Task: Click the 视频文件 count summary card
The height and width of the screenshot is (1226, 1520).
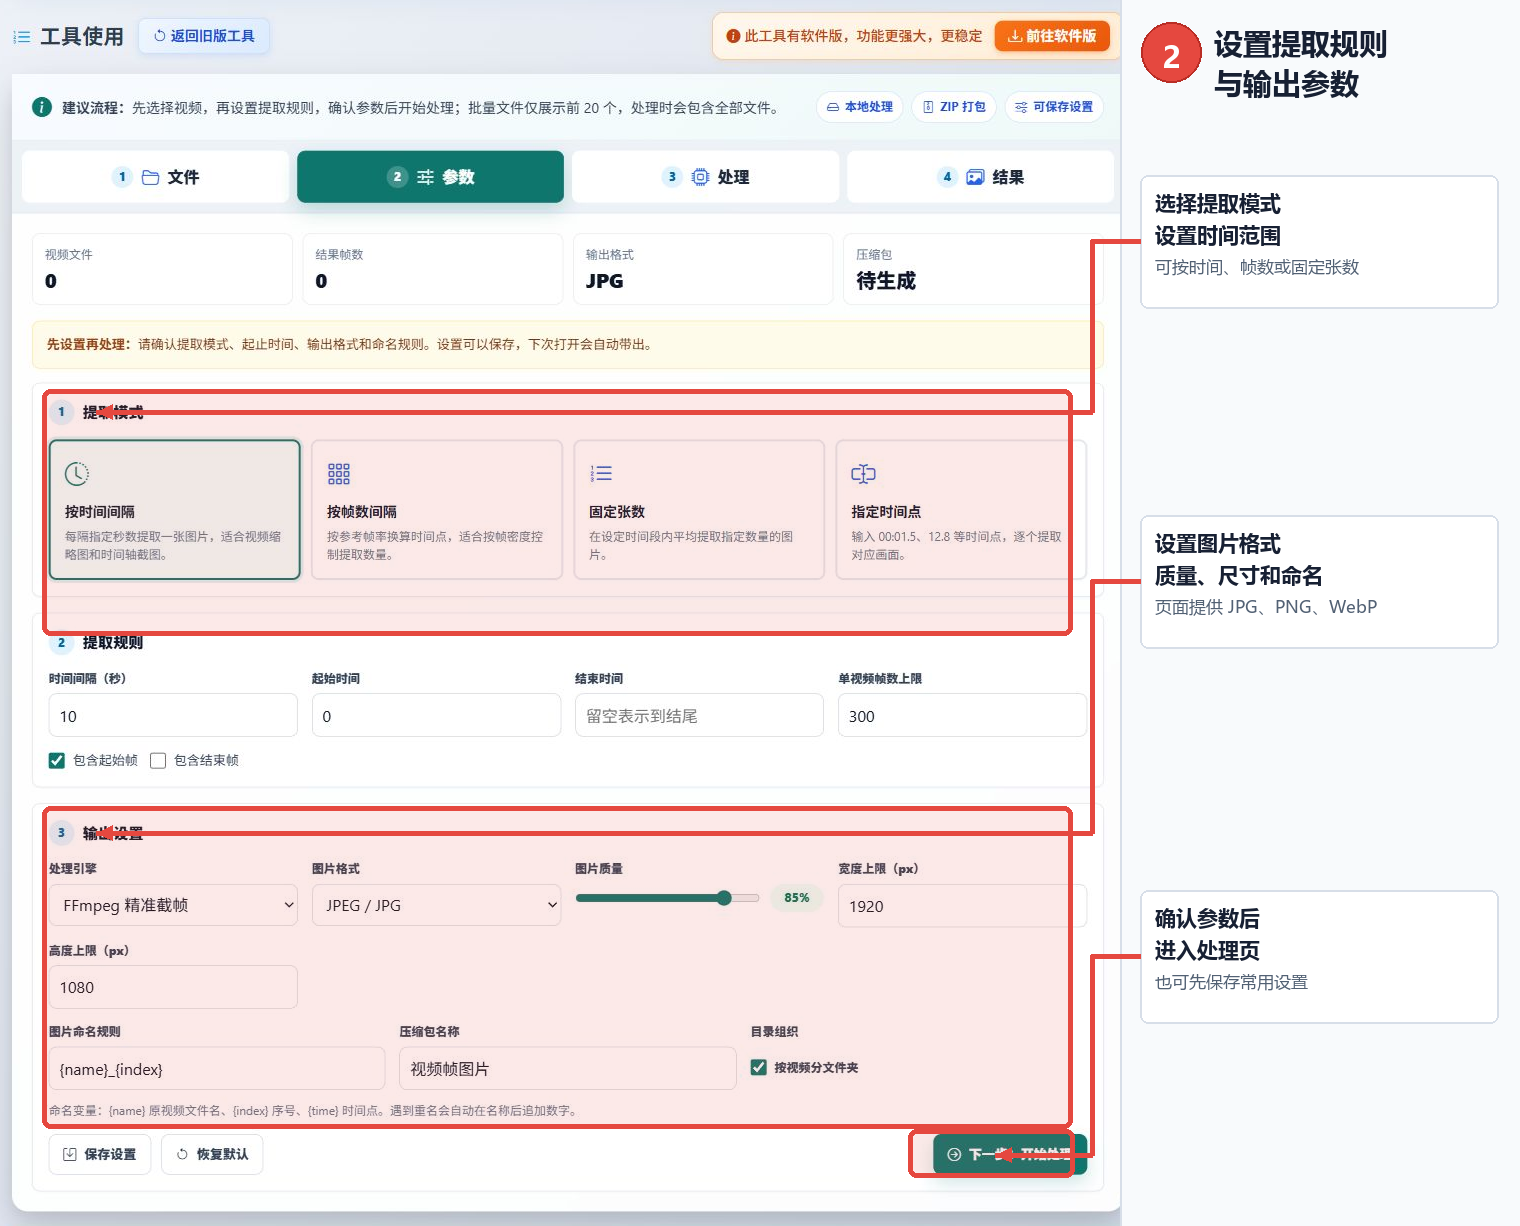Action: [x=162, y=269]
